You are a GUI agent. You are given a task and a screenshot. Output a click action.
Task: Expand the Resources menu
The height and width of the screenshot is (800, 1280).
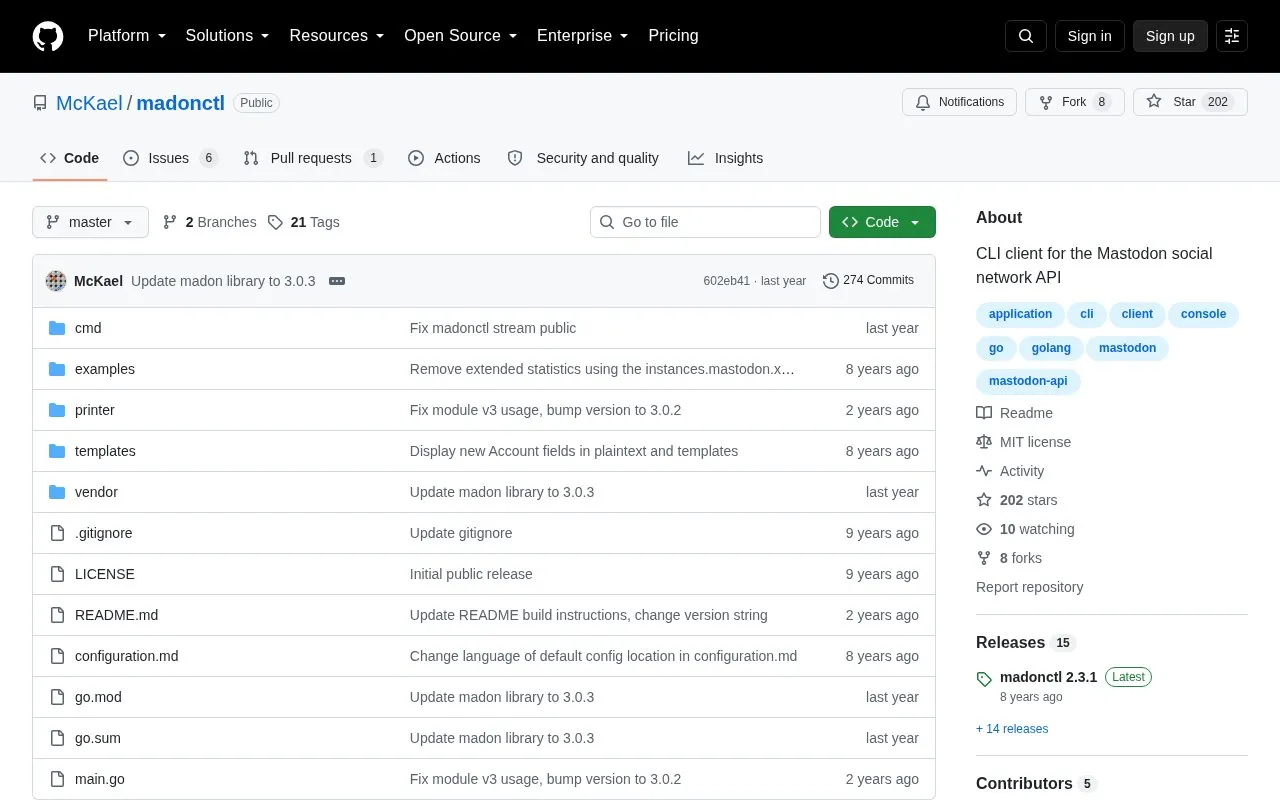point(337,36)
